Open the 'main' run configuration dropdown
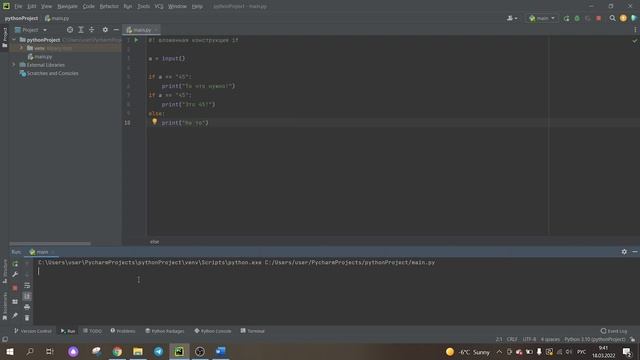The image size is (640, 360). (542, 18)
